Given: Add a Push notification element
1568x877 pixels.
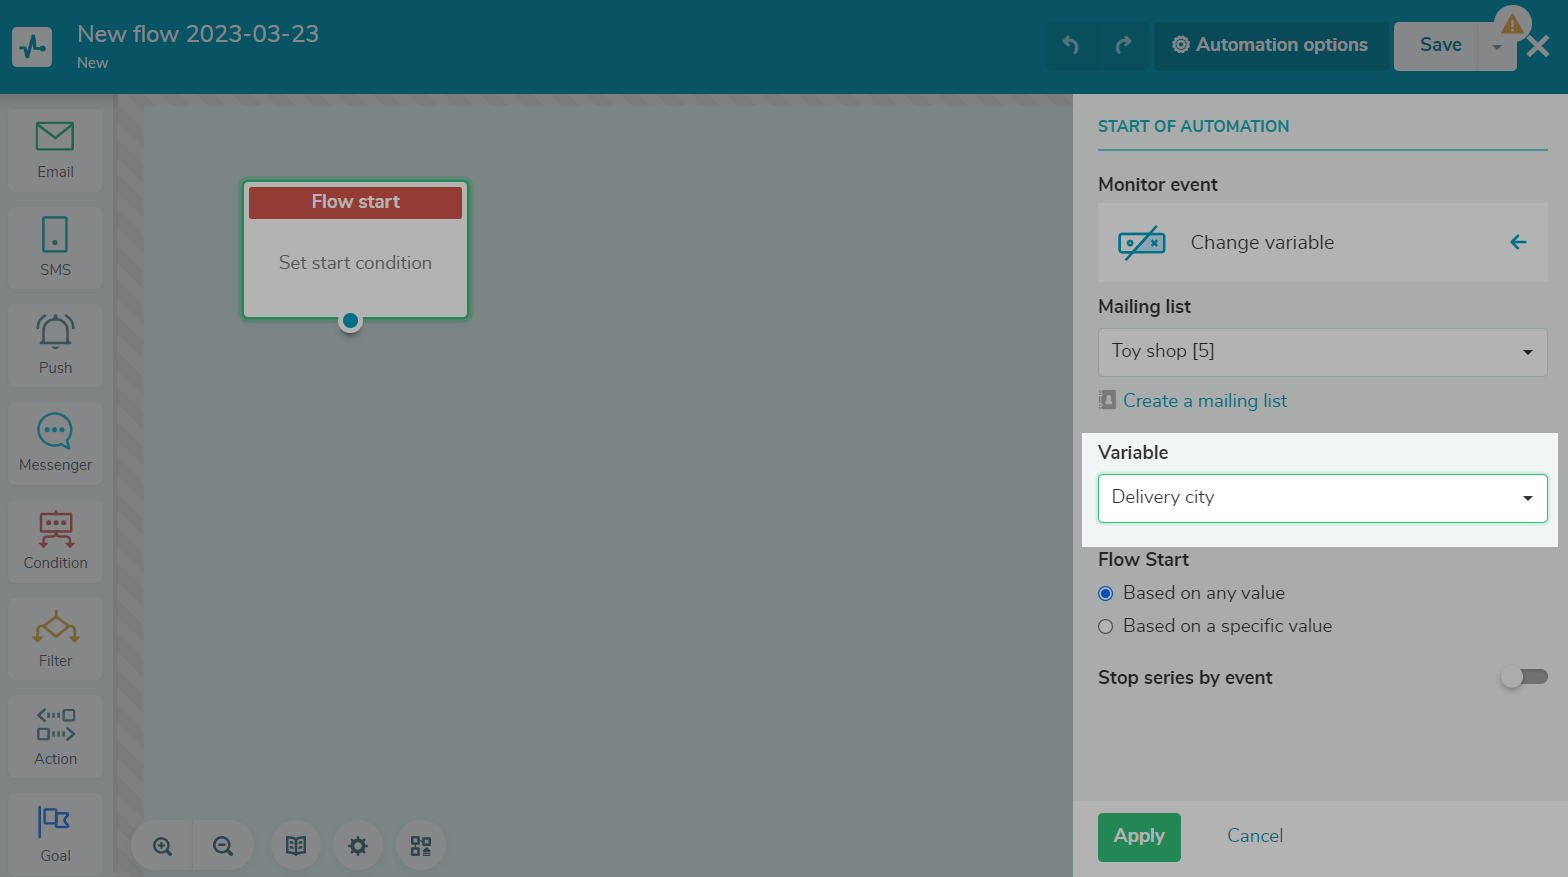Looking at the screenshot, I should [x=55, y=345].
